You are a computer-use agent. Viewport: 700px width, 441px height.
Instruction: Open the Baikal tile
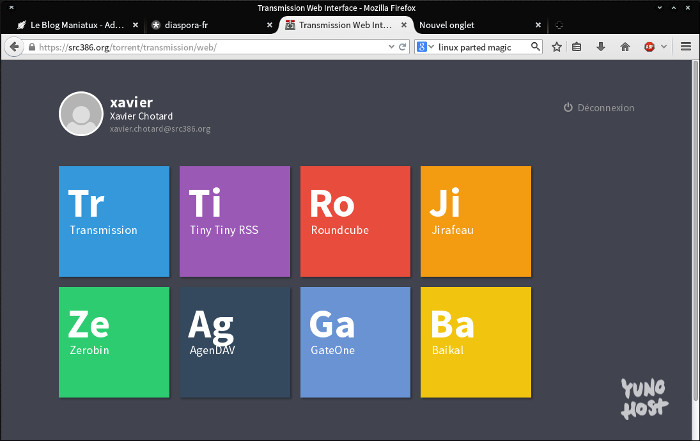point(476,342)
